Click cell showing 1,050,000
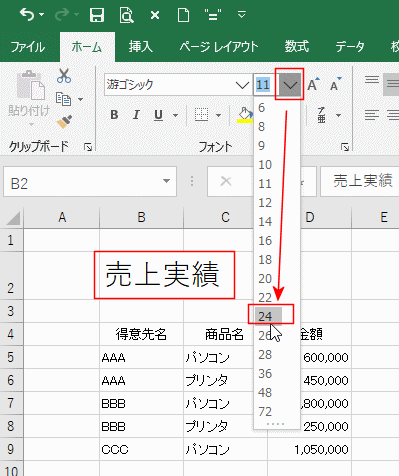This screenshot has height=476, width=399. click(x=309, y=450)
